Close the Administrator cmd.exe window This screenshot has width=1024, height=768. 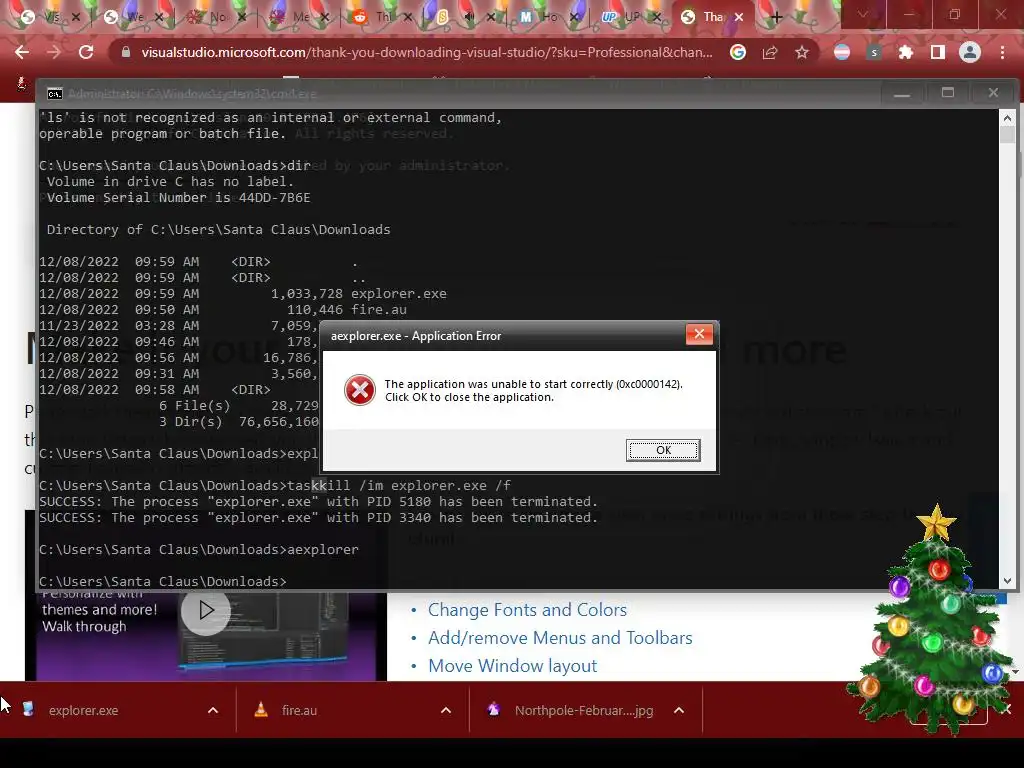click(x=993, y=93)
